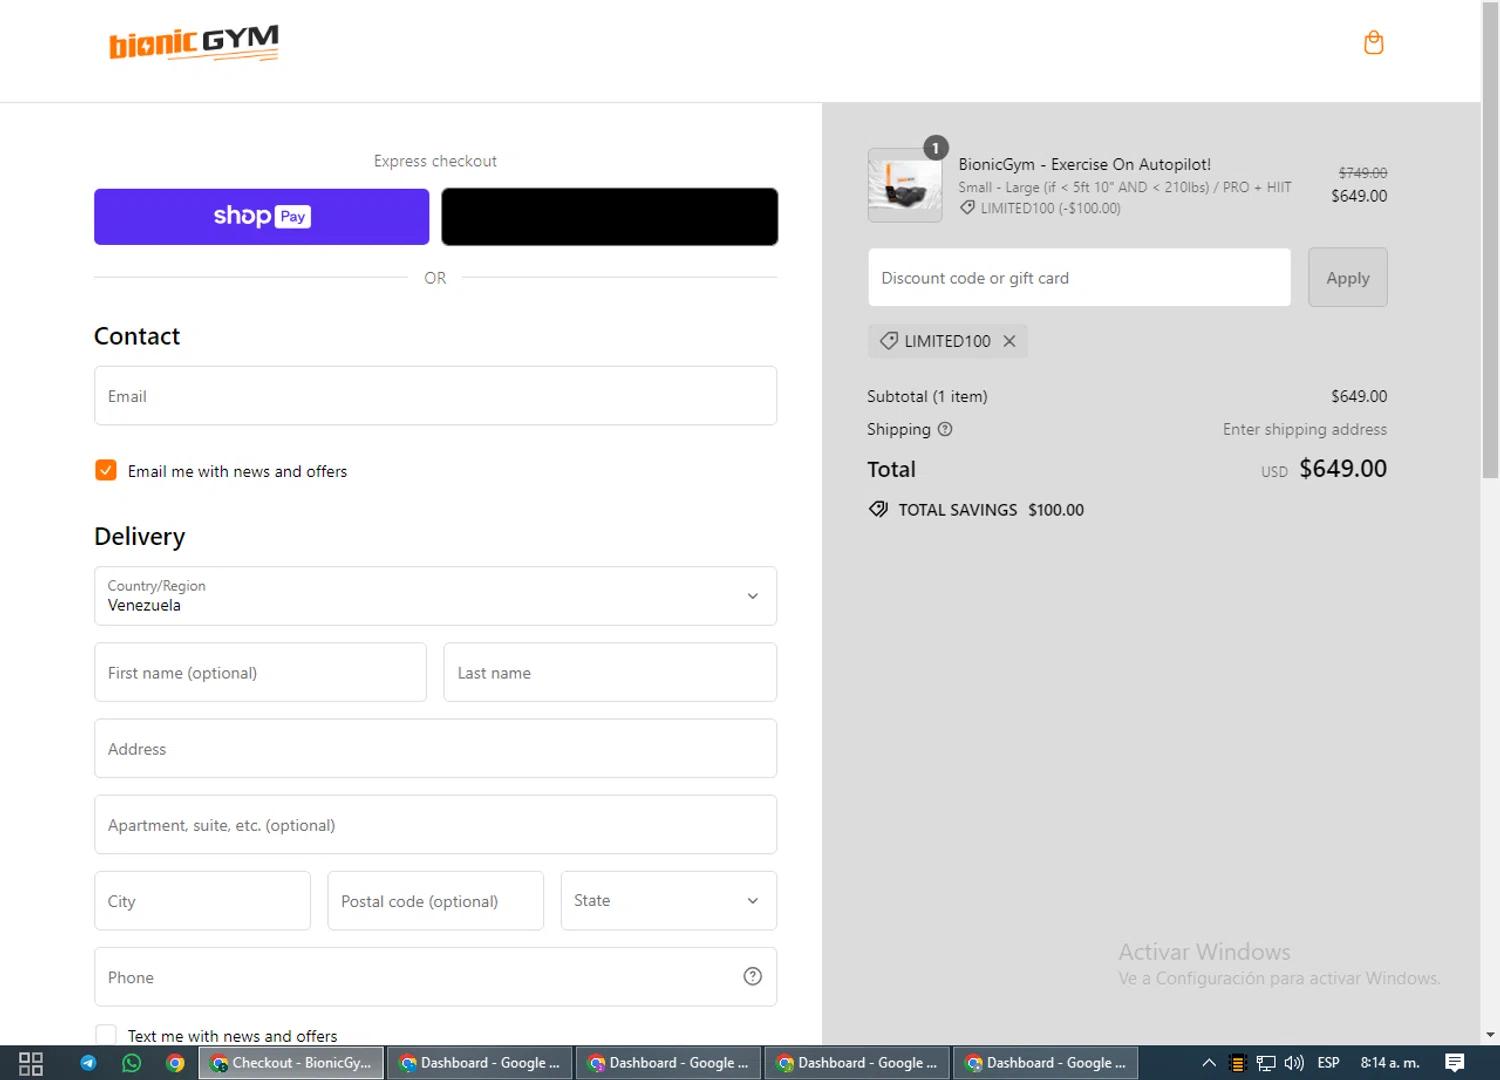Click the phone field help icon

[x=752, y=977]
